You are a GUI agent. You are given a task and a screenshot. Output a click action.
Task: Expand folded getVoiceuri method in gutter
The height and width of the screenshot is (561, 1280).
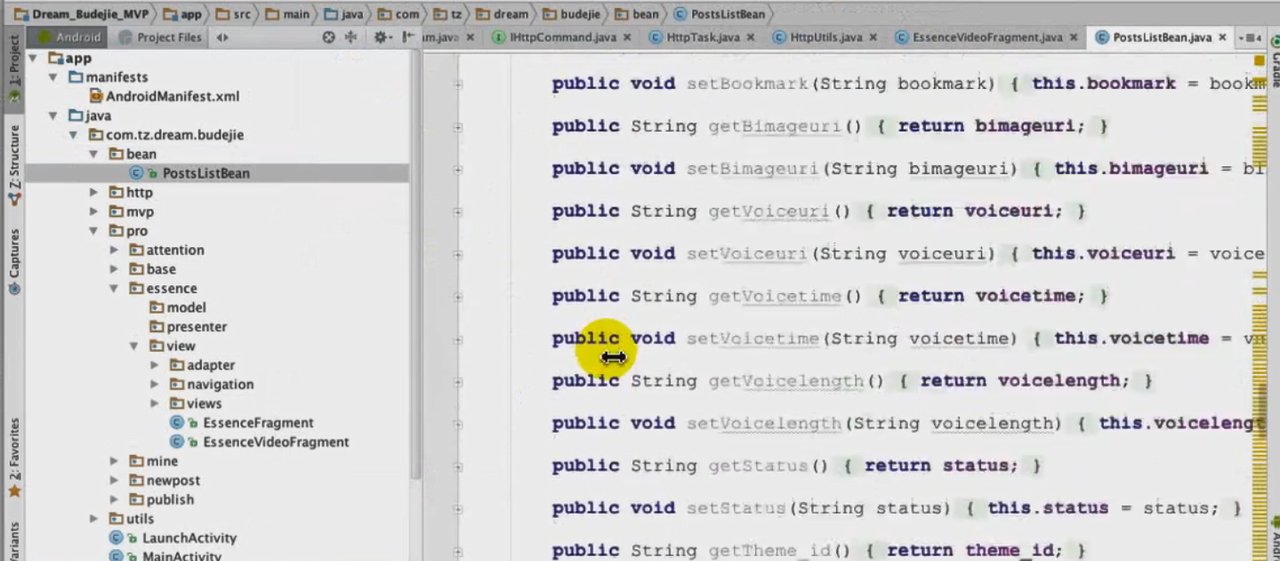[457, 211]
